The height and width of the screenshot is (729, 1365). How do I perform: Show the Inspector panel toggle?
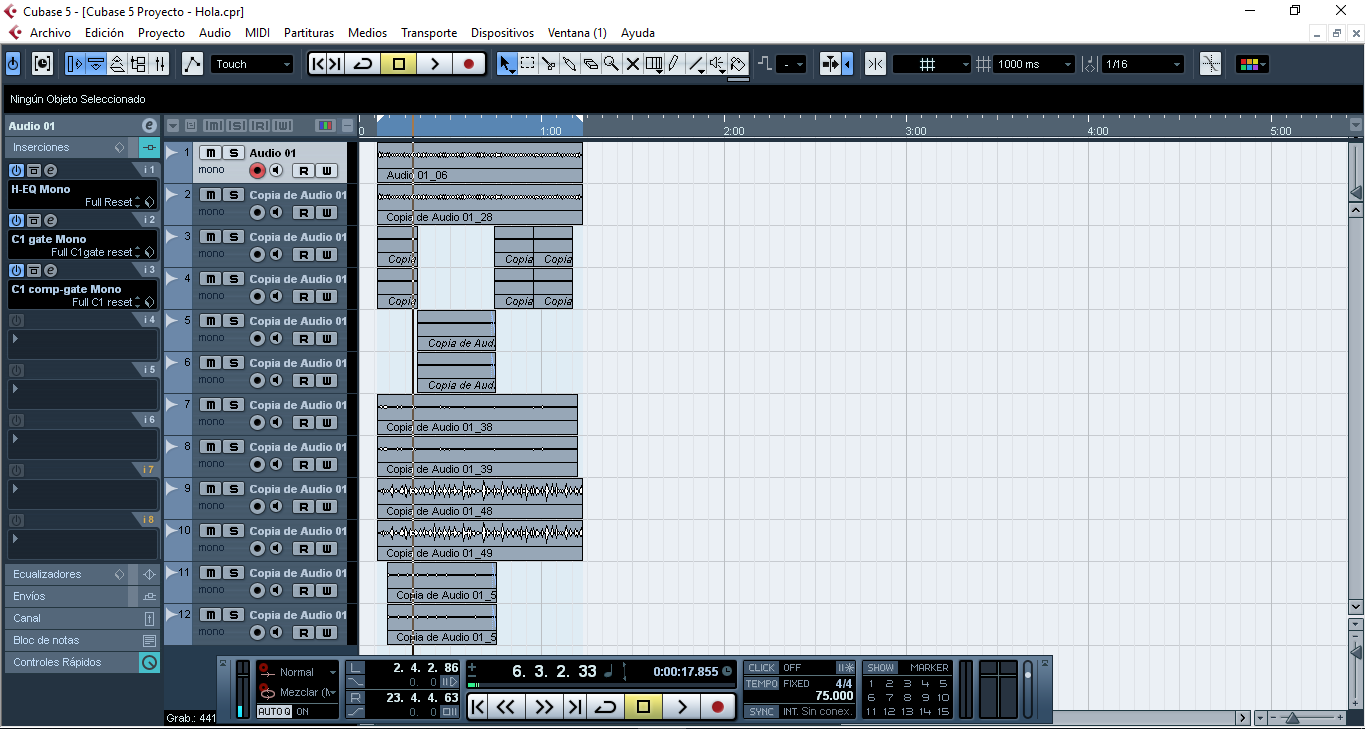coord(75,64)
